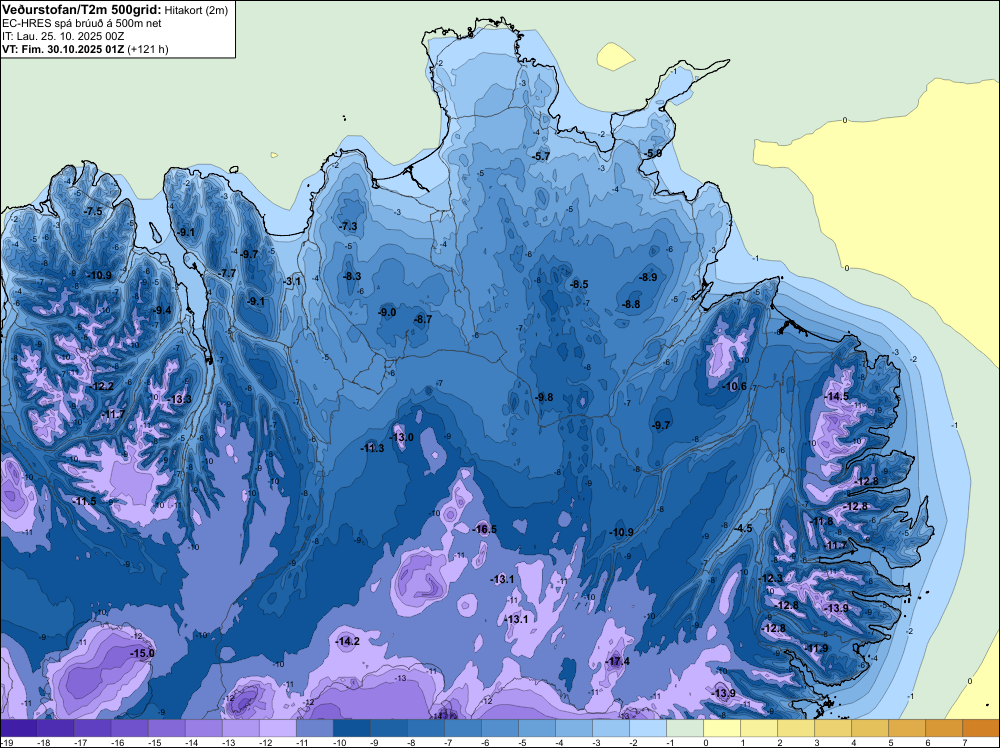Click the '-15.0' temperature label
Image resolution: width=1000 pixels, height=748 pixels.
click(142, 653)
